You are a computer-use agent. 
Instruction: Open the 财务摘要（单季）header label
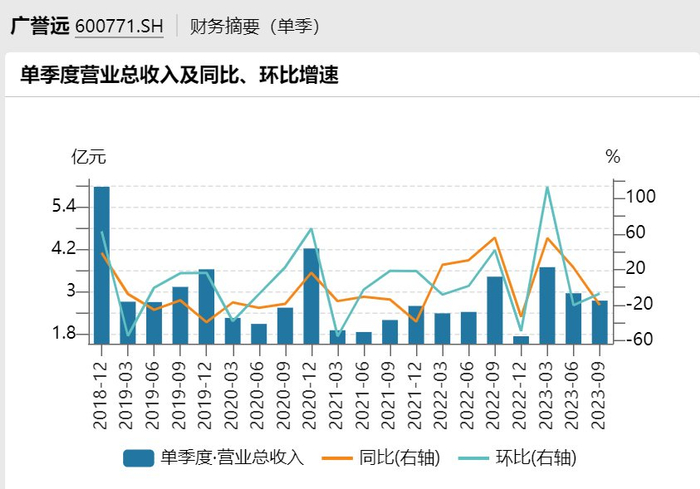click(x=255, y=26)
